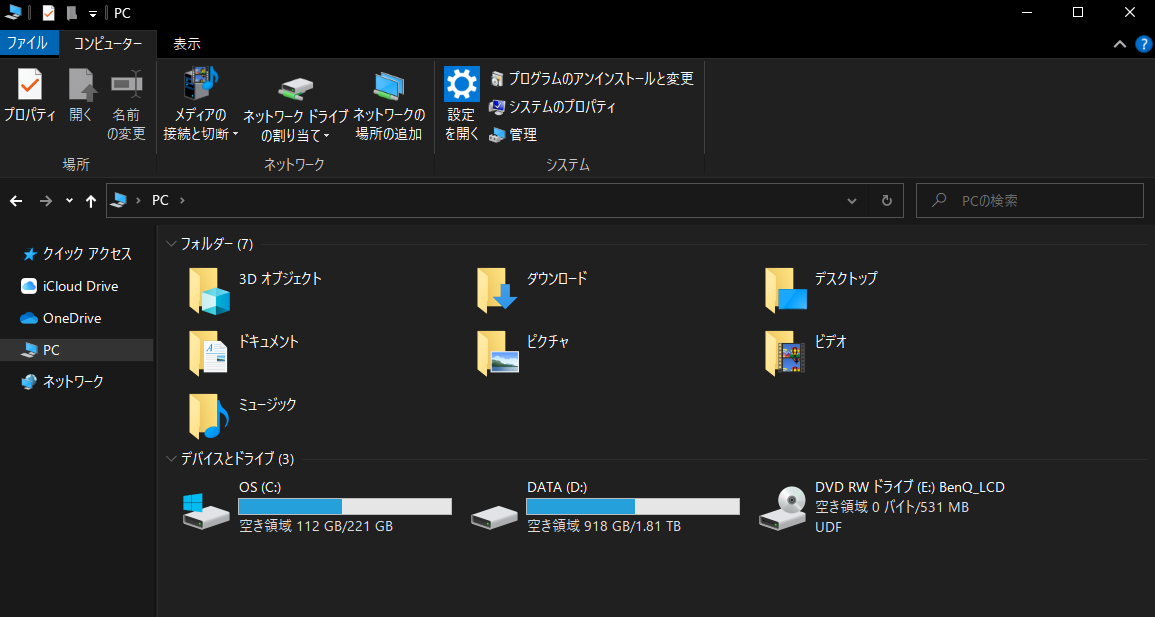Select クイック アクセス in navigation pane

(x=77, y=254)
